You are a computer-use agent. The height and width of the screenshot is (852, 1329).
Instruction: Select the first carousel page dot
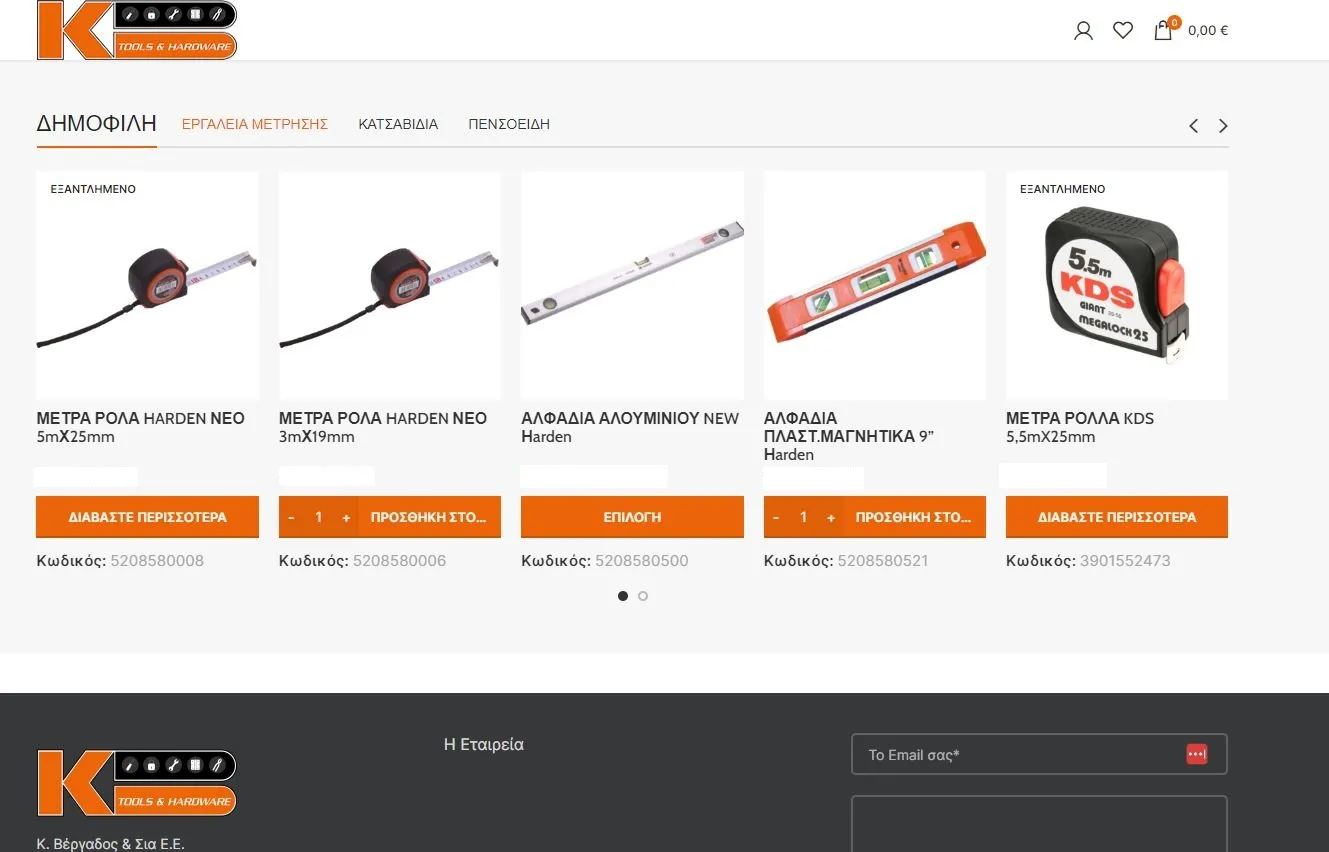pyautogui.click(x=623, y=596)
